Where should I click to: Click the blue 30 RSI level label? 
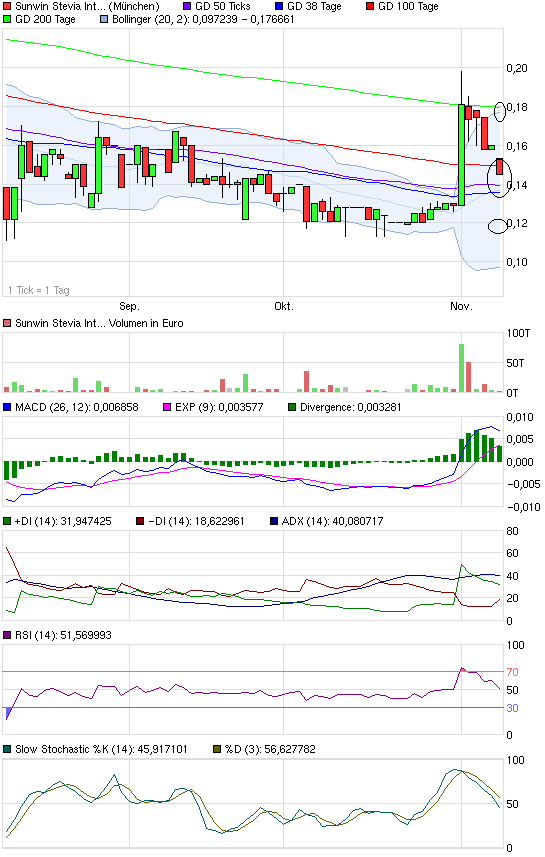pyautogui.click(x=512, y=708)
